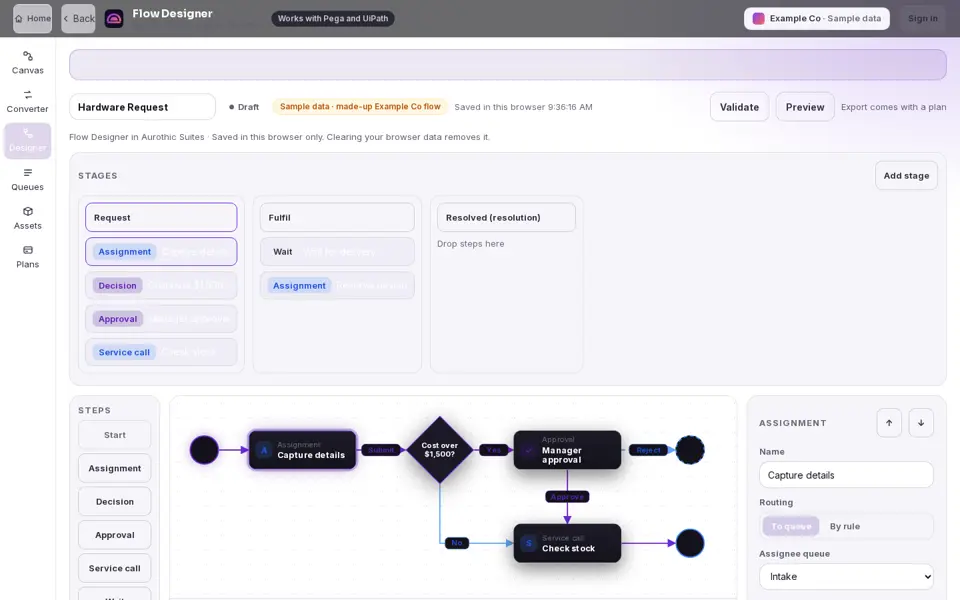Select the end node after Check stock
The height and width of the screenshot is (600, 960).
(x=690, y=543)
